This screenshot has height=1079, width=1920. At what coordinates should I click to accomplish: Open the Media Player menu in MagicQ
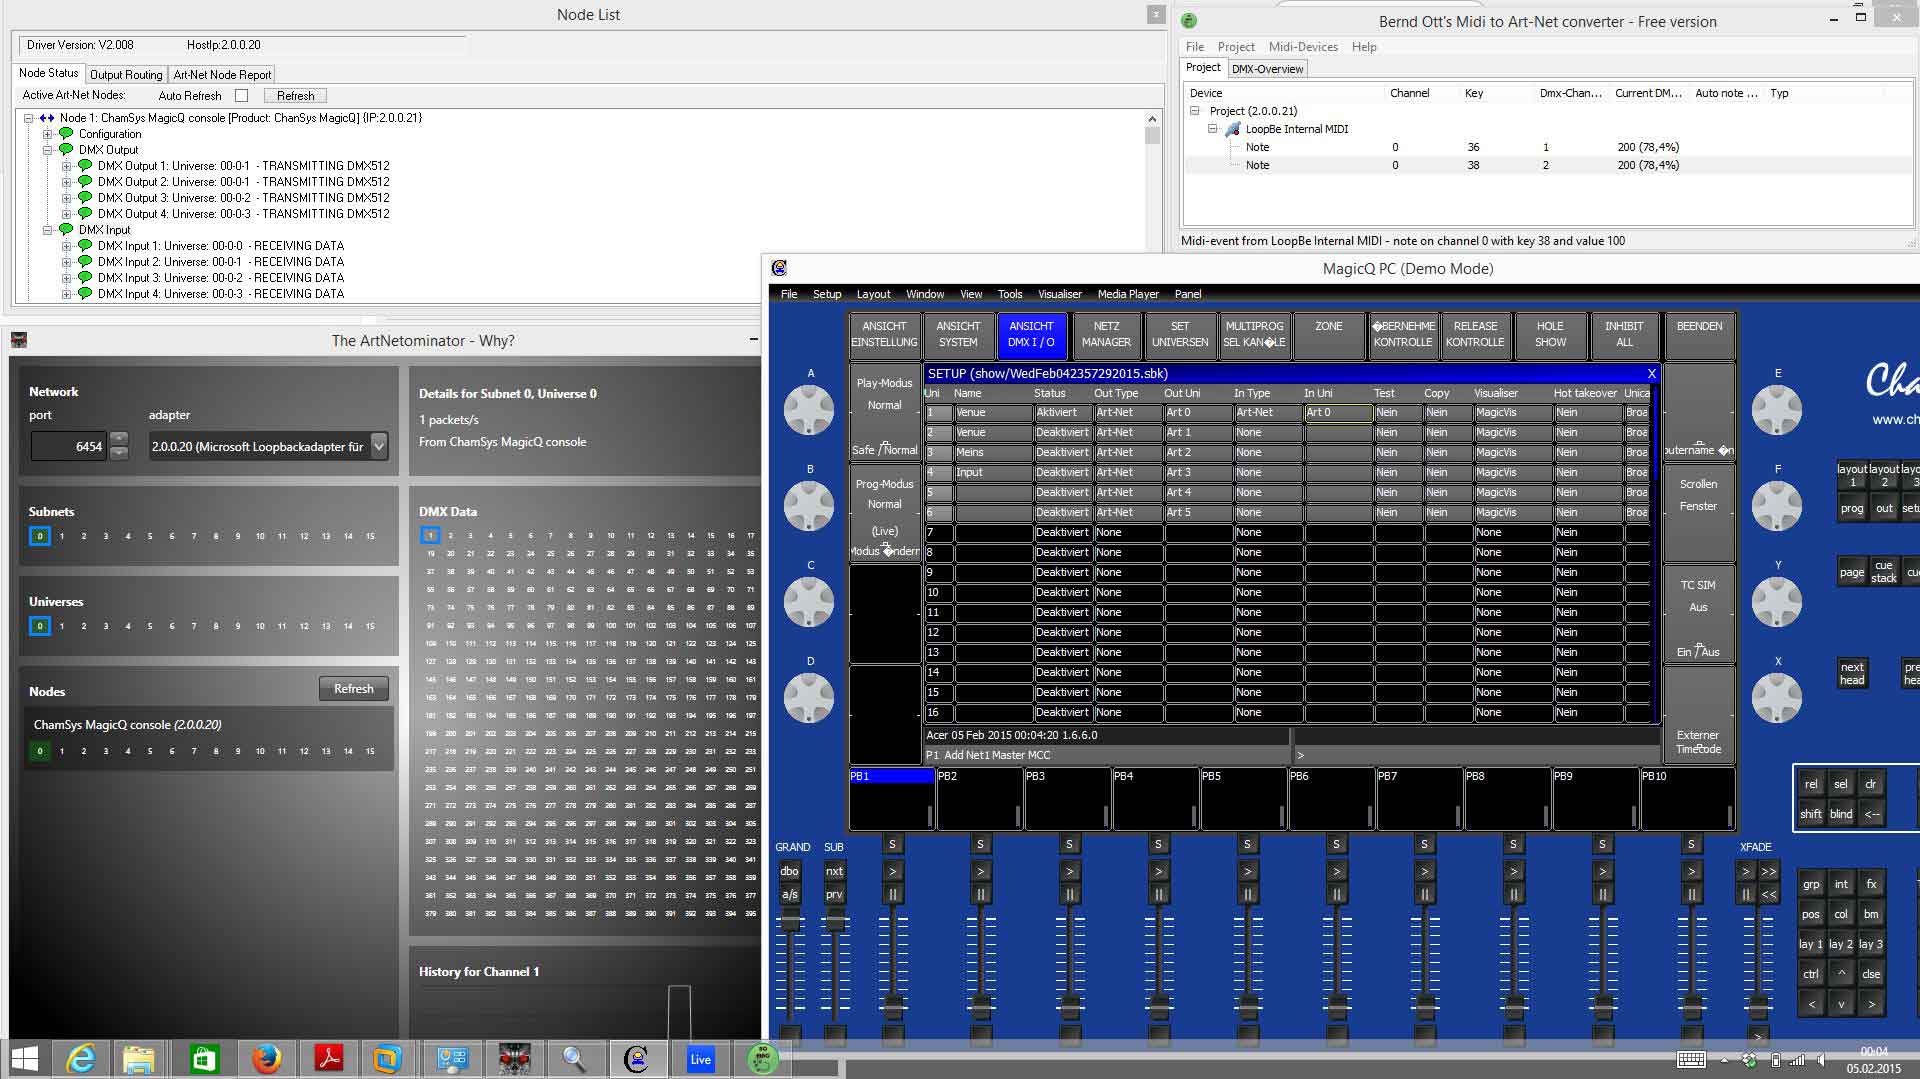1128,294
